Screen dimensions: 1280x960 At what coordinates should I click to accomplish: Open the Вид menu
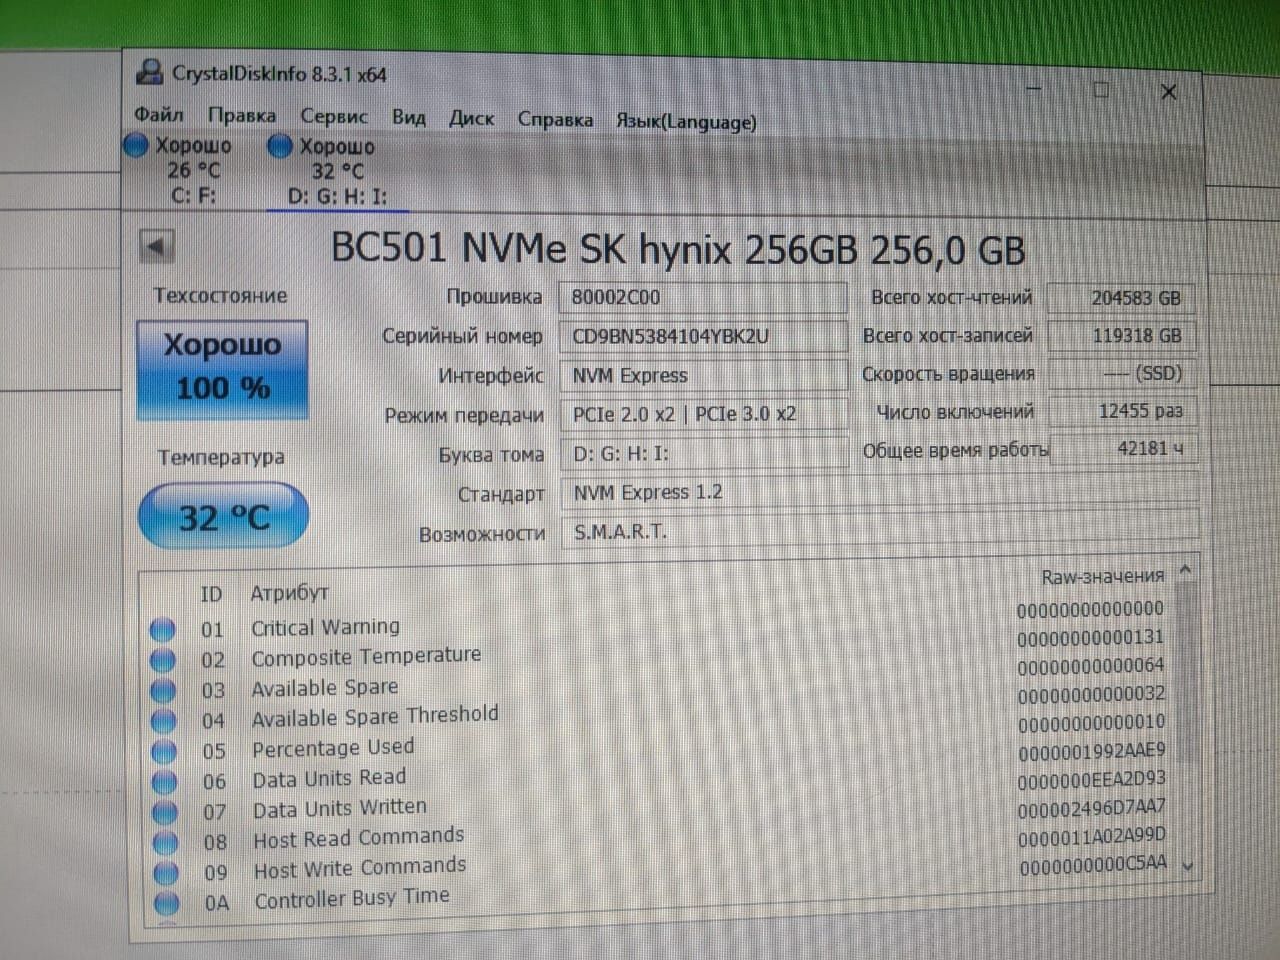[x=408, y=117]
